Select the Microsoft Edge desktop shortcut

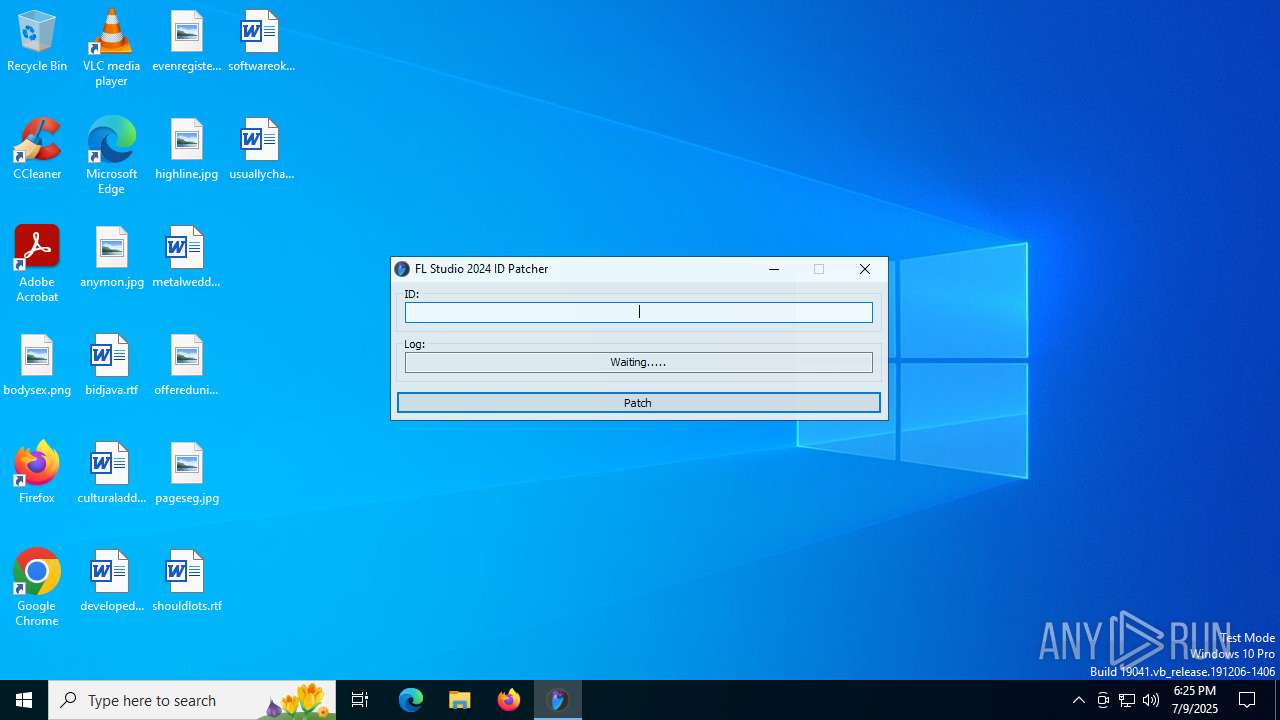pyautogui.click(x=111, y=156)
